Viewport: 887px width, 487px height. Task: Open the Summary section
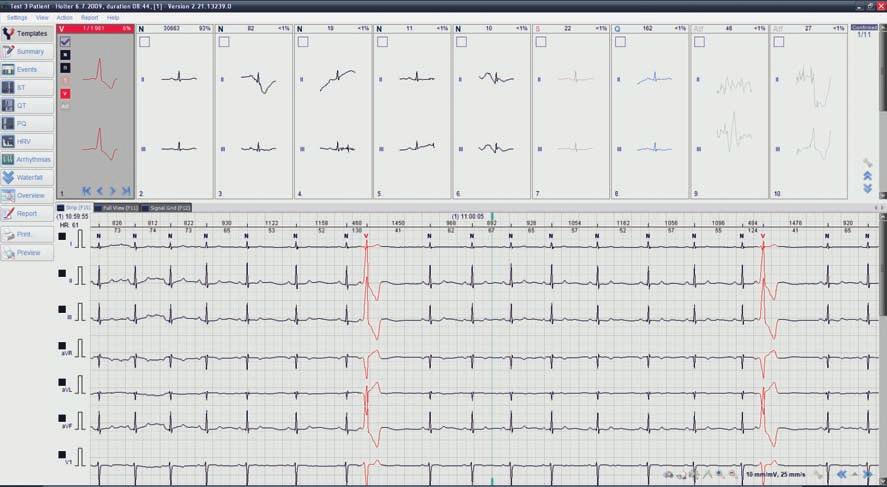(27, 51)
